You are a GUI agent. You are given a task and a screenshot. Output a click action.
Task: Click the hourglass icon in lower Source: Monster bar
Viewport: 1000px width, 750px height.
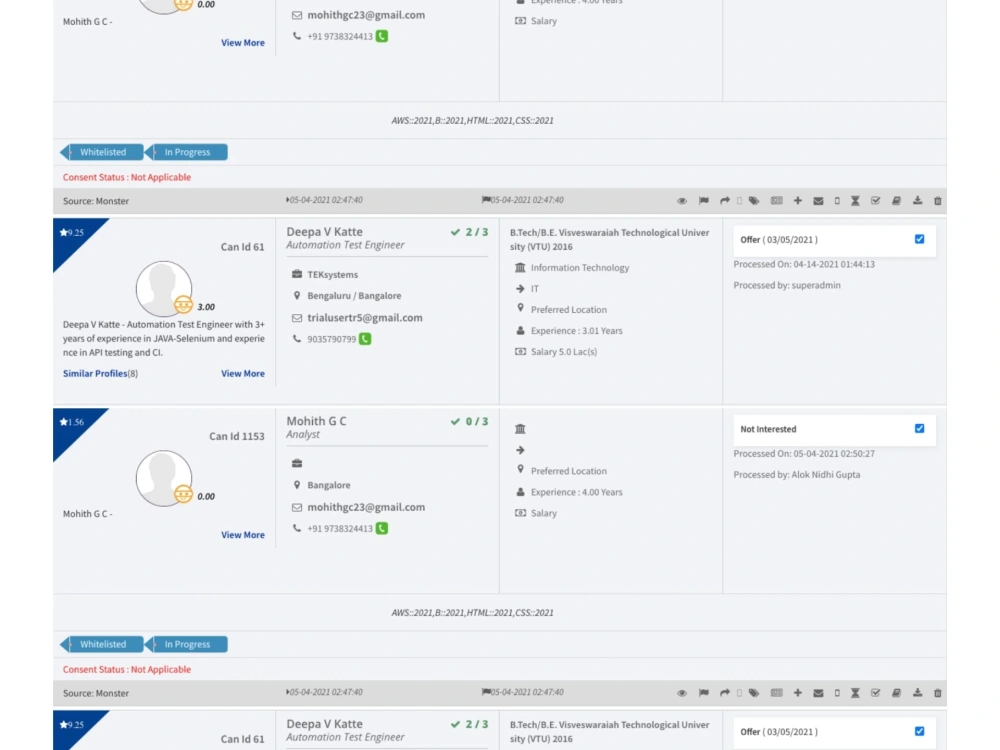855,693
